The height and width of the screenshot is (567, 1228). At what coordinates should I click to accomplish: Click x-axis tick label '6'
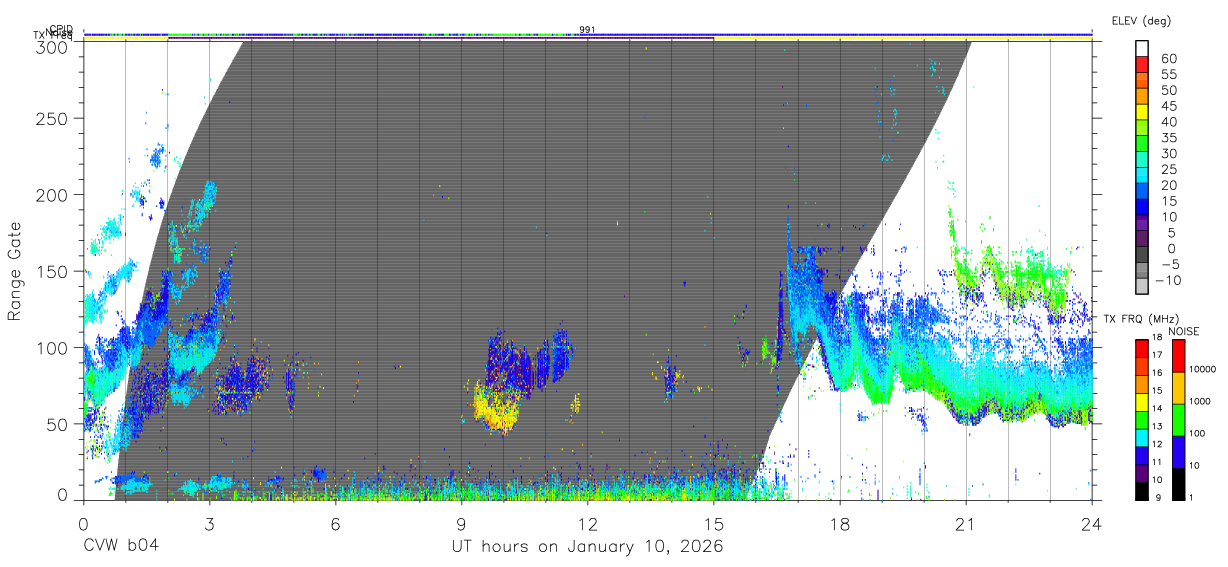[x=335, y=523]
